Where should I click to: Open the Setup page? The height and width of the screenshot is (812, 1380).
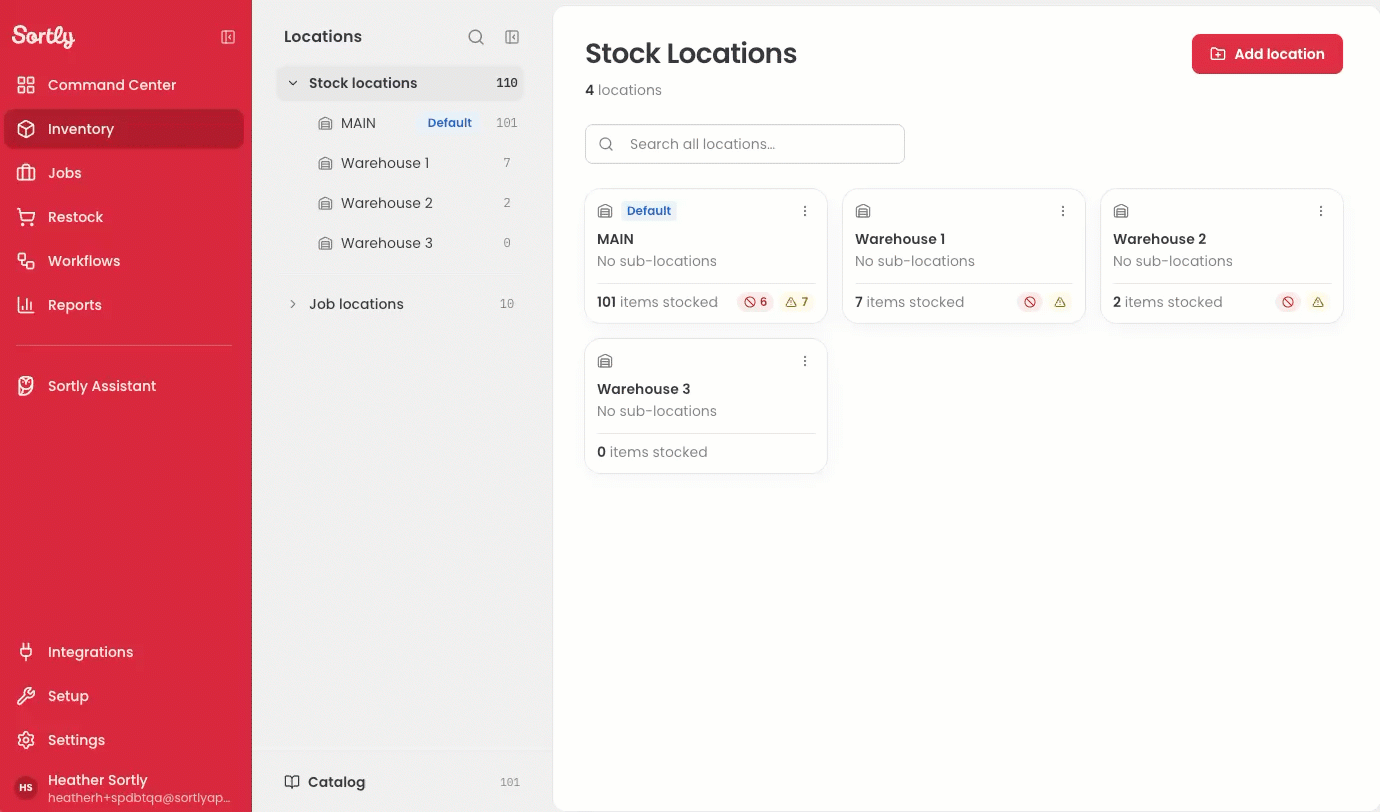point(124,696)
